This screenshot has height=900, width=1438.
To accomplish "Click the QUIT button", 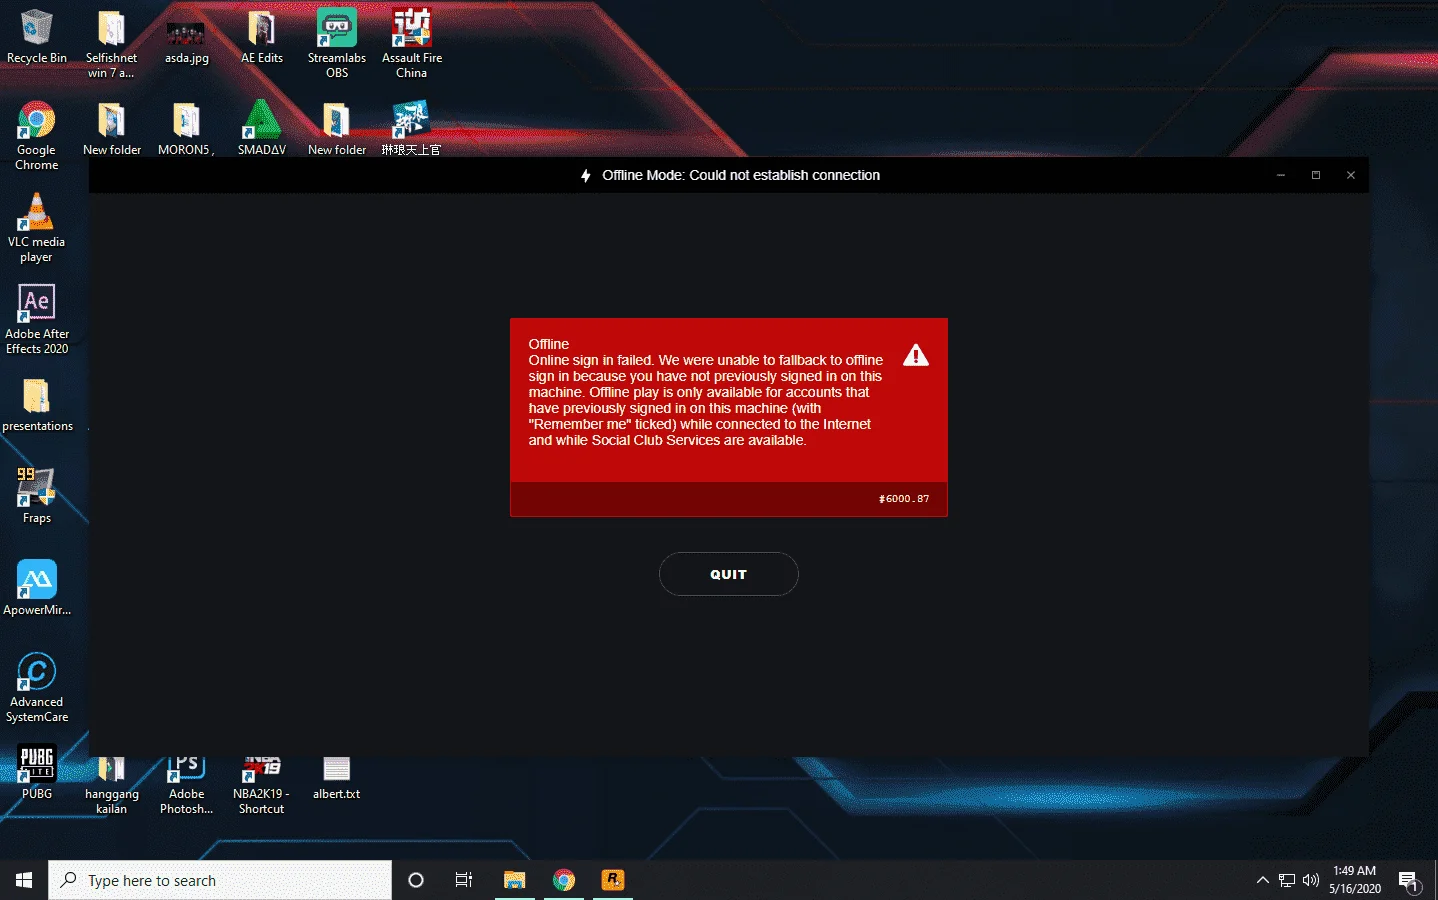I will pyautogui.click(x=728, y=574).
